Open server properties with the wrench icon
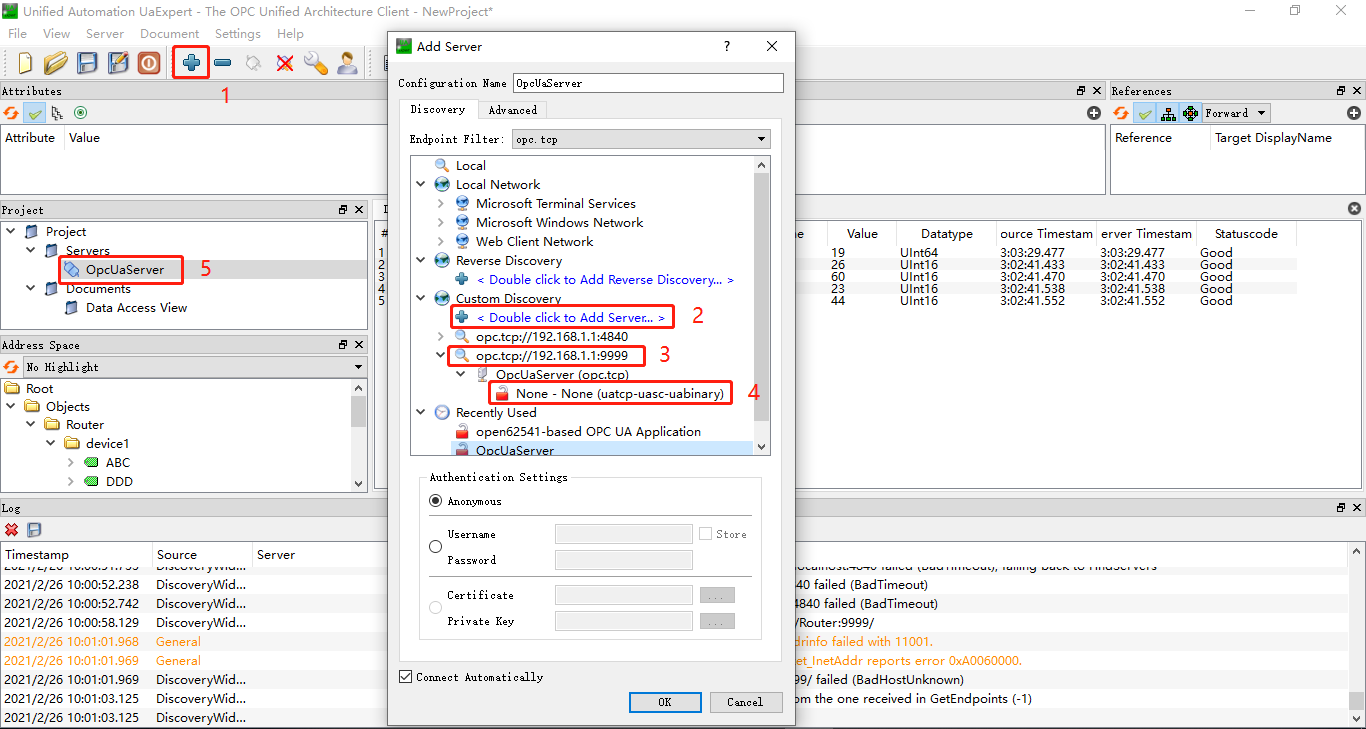The width and height of the screenshot is (1366, 729). click(316, 63)
